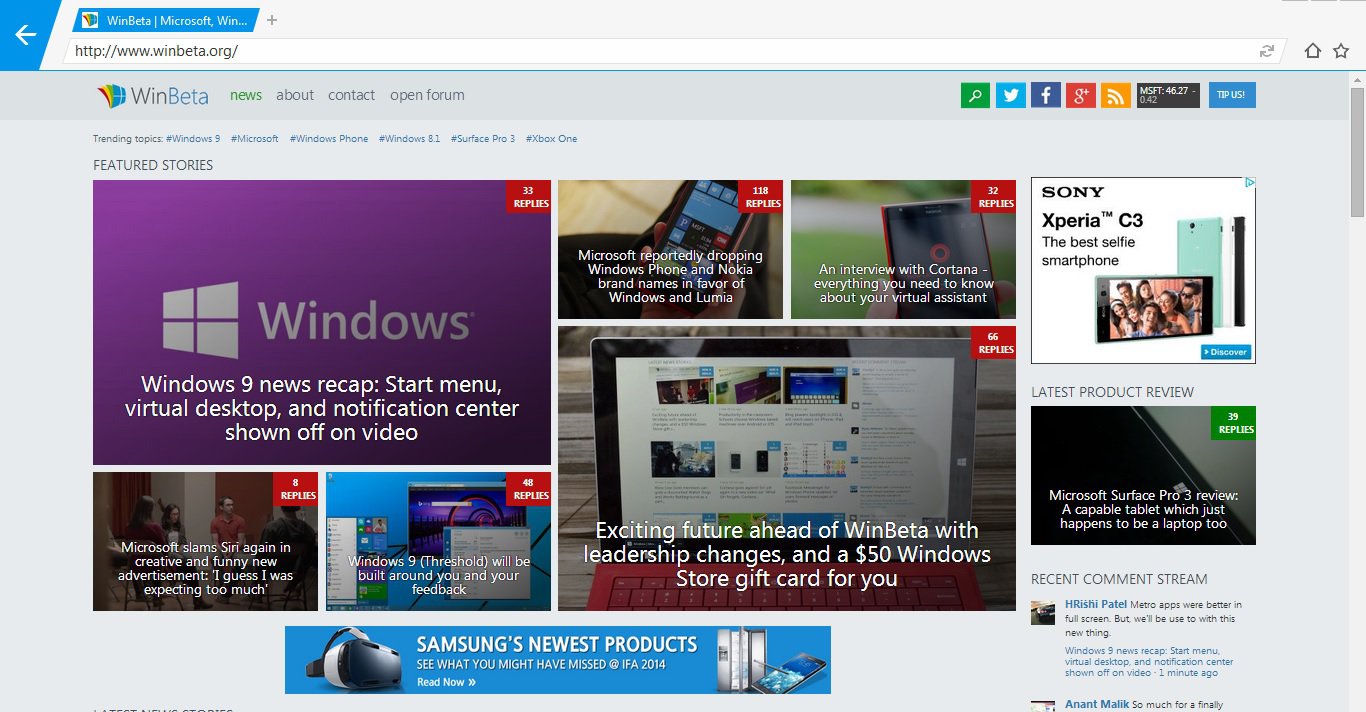Click the 118 REPLIES badge

[x=763, y=197]
